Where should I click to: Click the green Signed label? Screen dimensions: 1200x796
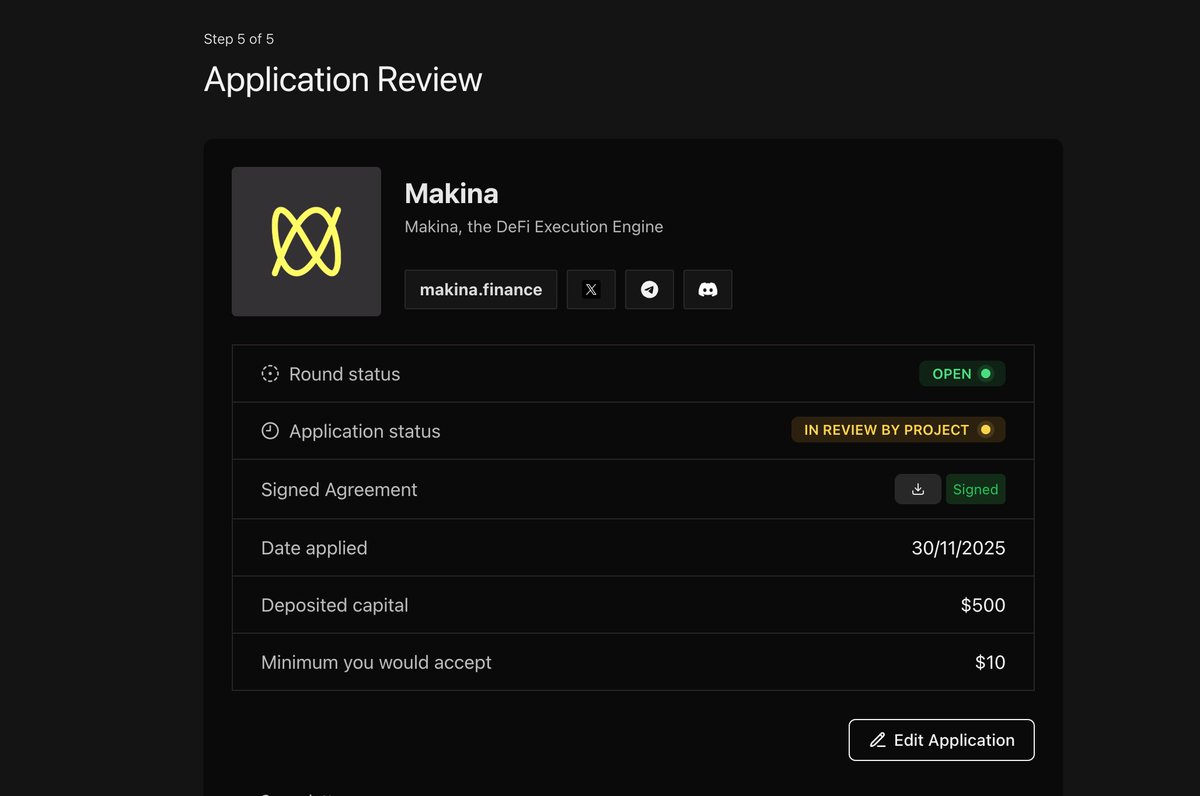tap(976, 489)
